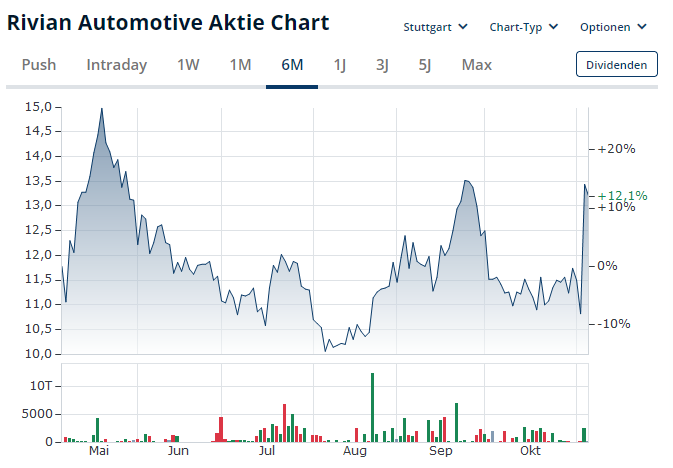
Task: Click the Sep month label
Action: tap(441, 451)
